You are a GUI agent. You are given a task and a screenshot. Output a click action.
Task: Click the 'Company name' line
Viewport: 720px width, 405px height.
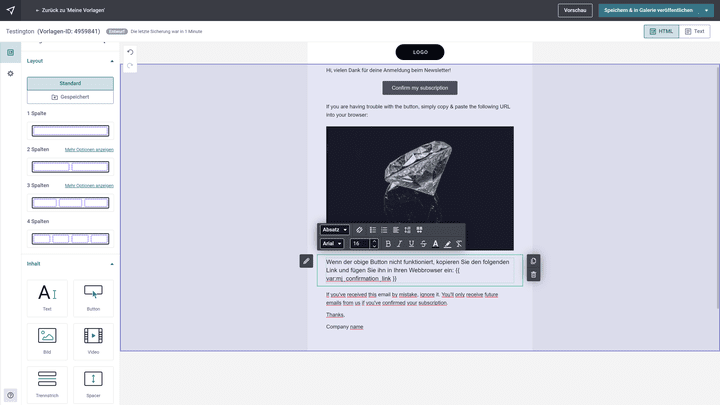344,326
